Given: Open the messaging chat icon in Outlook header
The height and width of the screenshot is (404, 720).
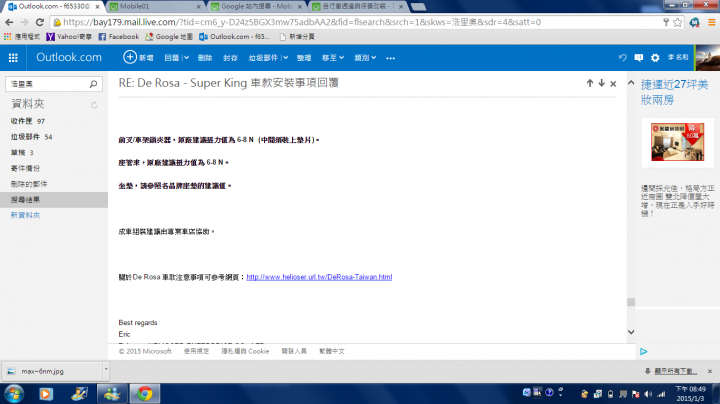Looking at the screenshot, I should click(639, 58).
